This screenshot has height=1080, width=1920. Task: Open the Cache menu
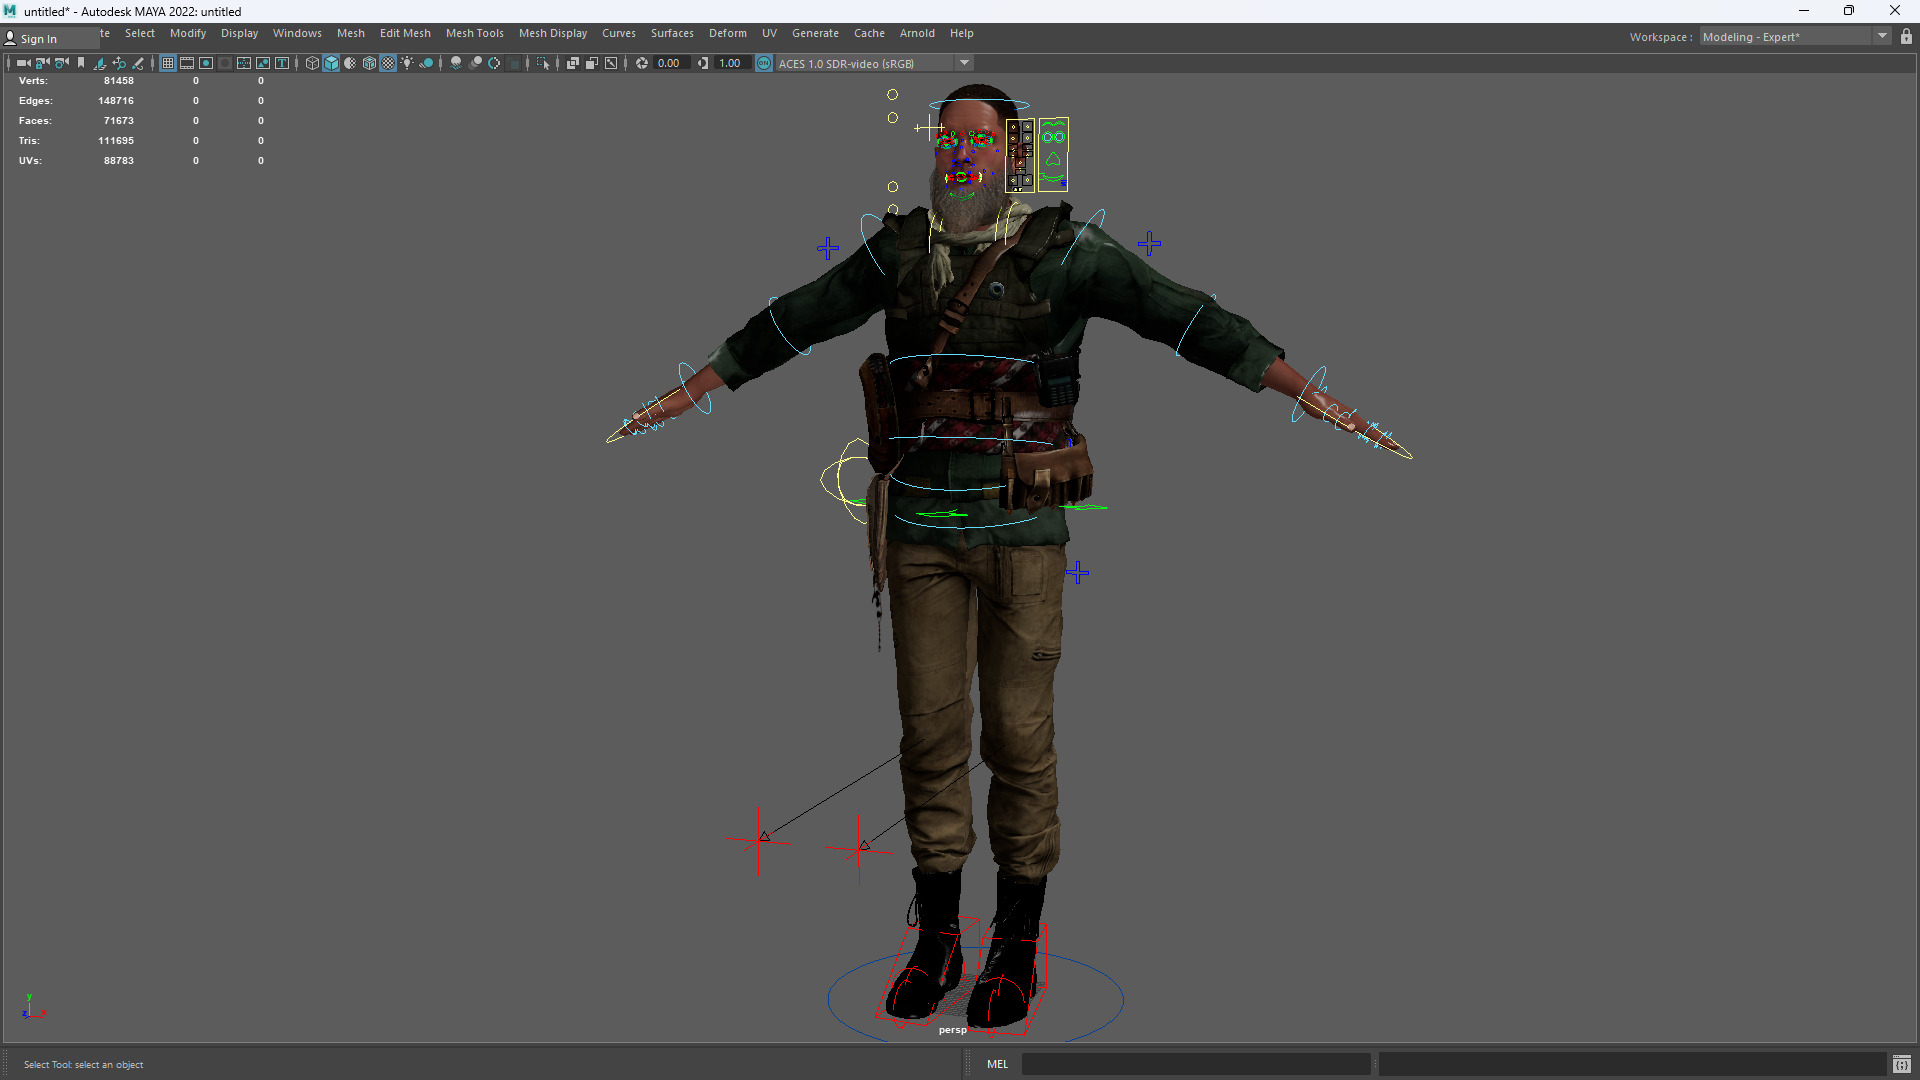click(x=869, y=33)
